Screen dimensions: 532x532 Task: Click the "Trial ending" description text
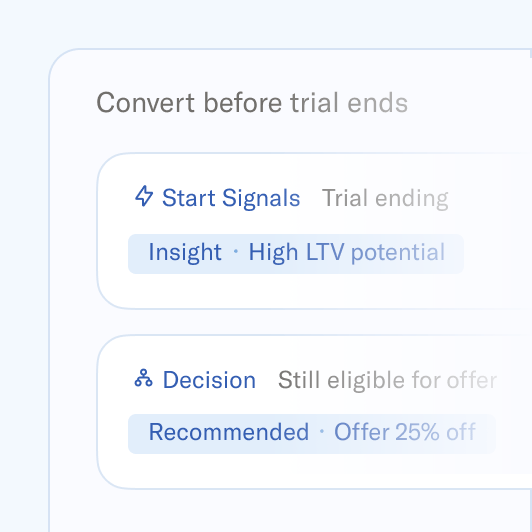(385, 198)
